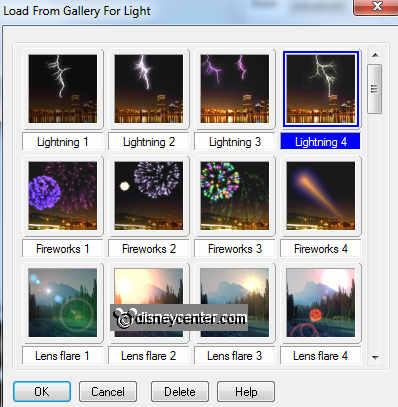Choose the Lightning 2 preset image
Screen dimensions: 398x407
pyautogui.click(x=149, y=89)
